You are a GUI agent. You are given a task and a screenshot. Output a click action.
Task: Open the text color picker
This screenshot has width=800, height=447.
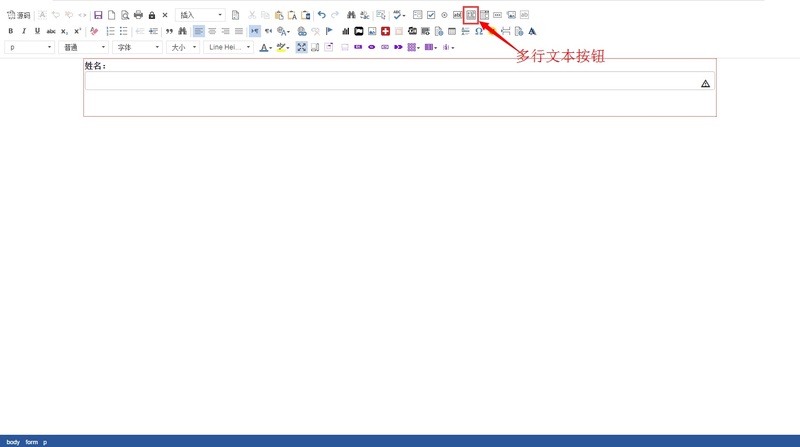tap(265, 47)
